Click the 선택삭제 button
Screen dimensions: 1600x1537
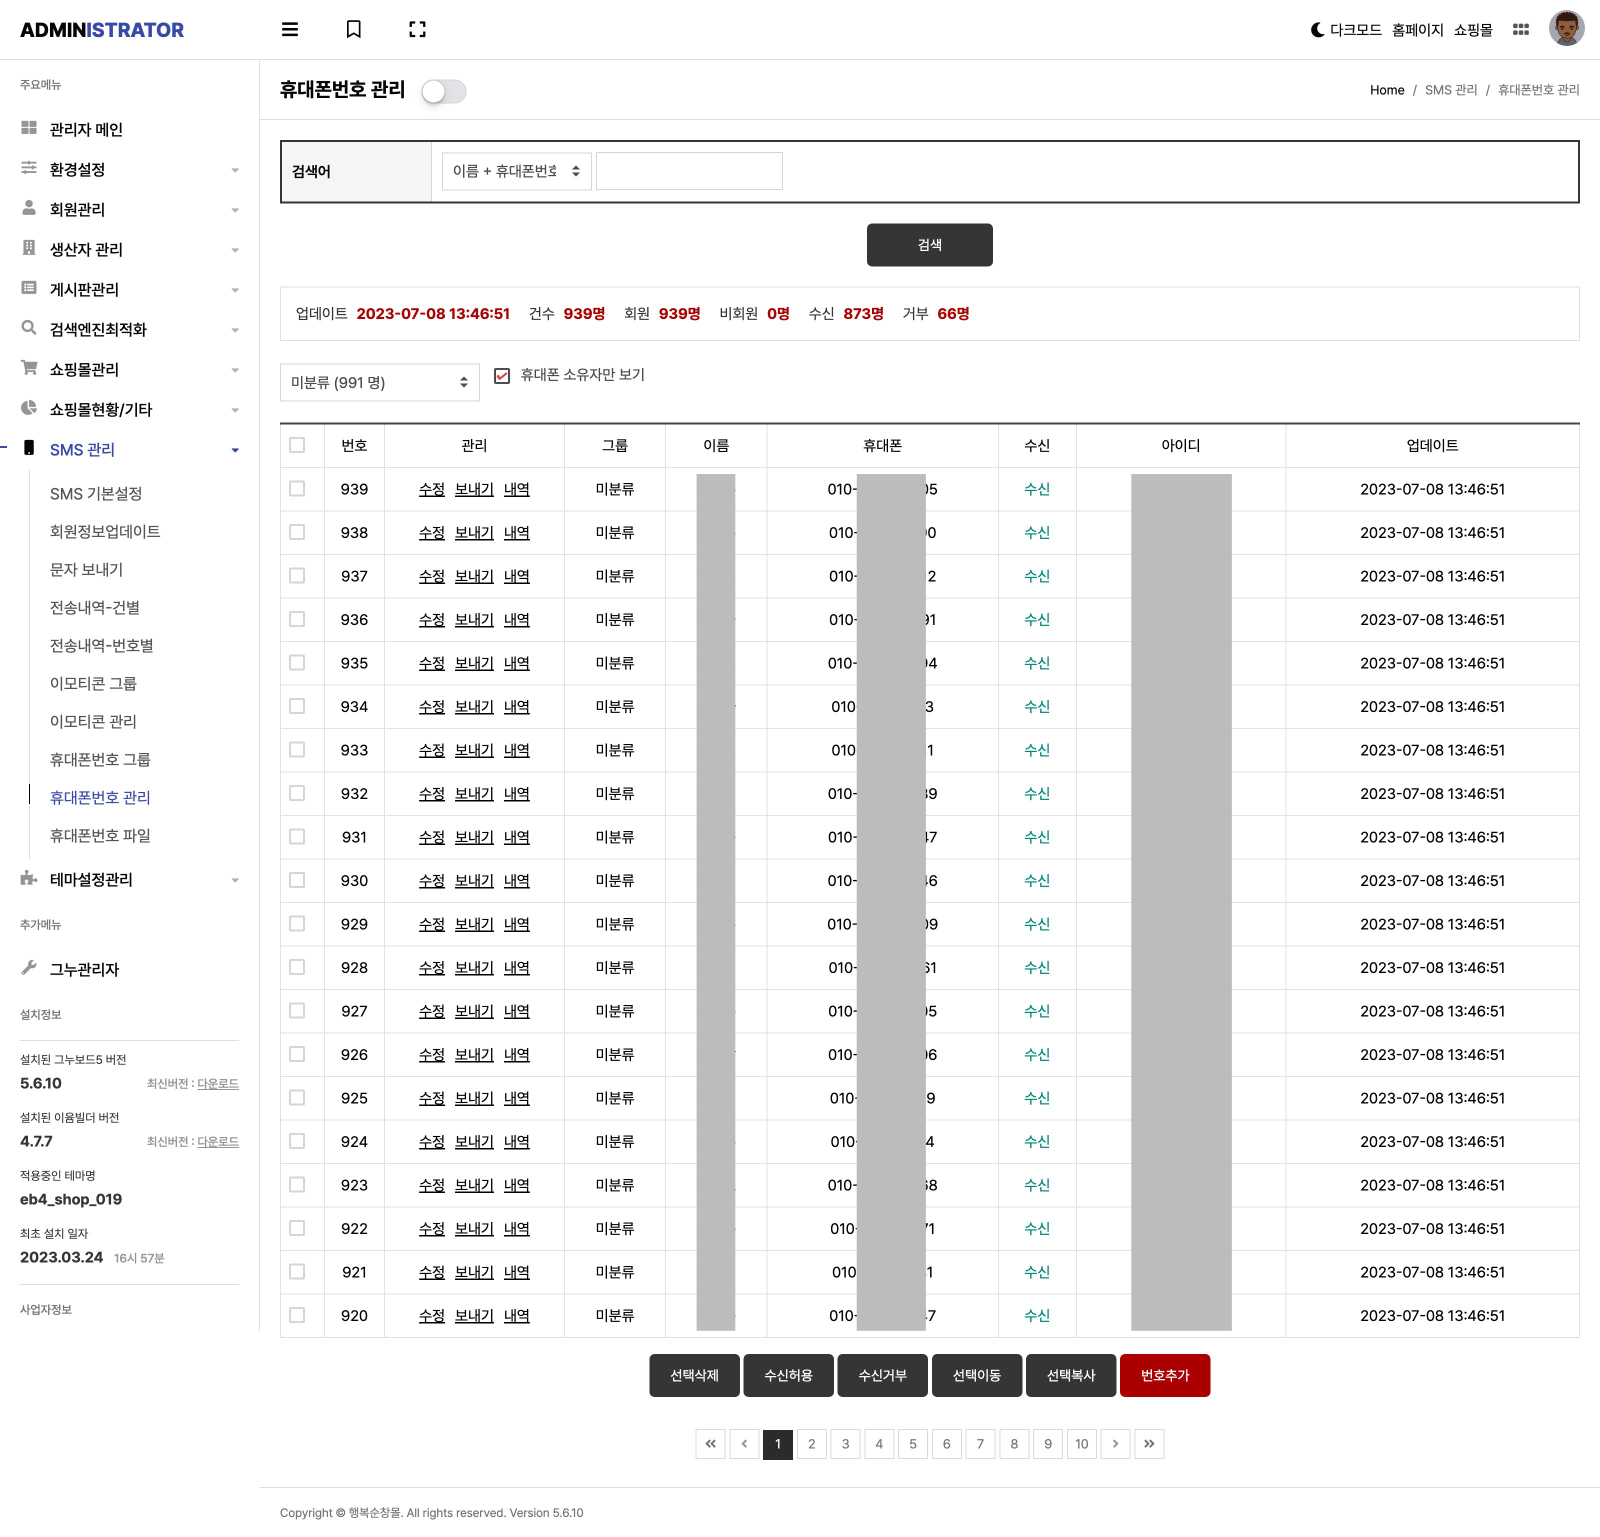tap(695, 1375)
